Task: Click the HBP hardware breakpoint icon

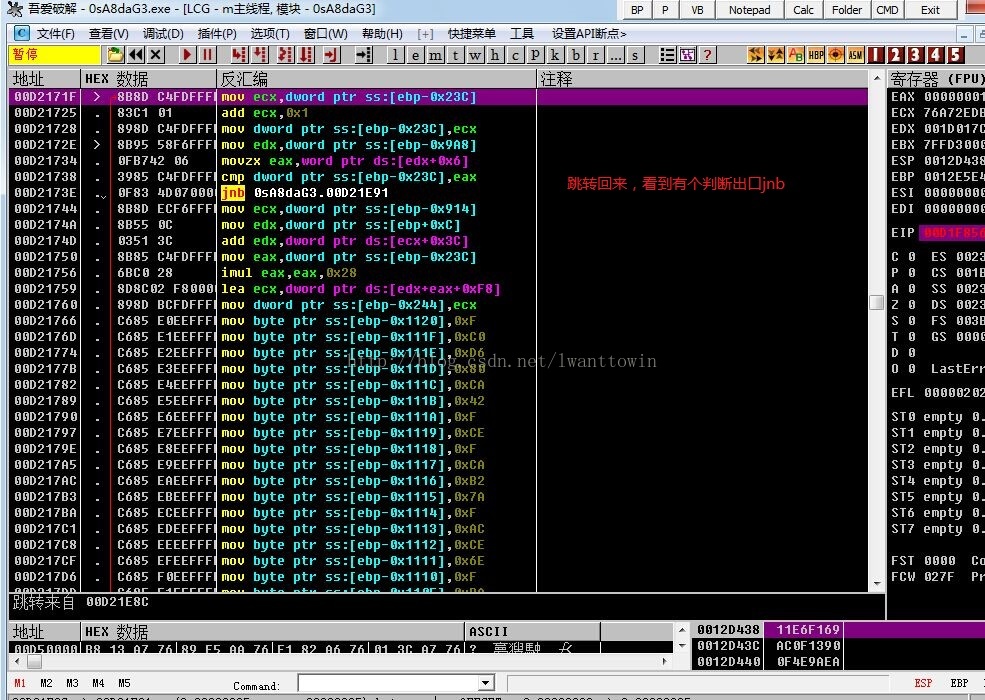Action: (x=815, y=55)
